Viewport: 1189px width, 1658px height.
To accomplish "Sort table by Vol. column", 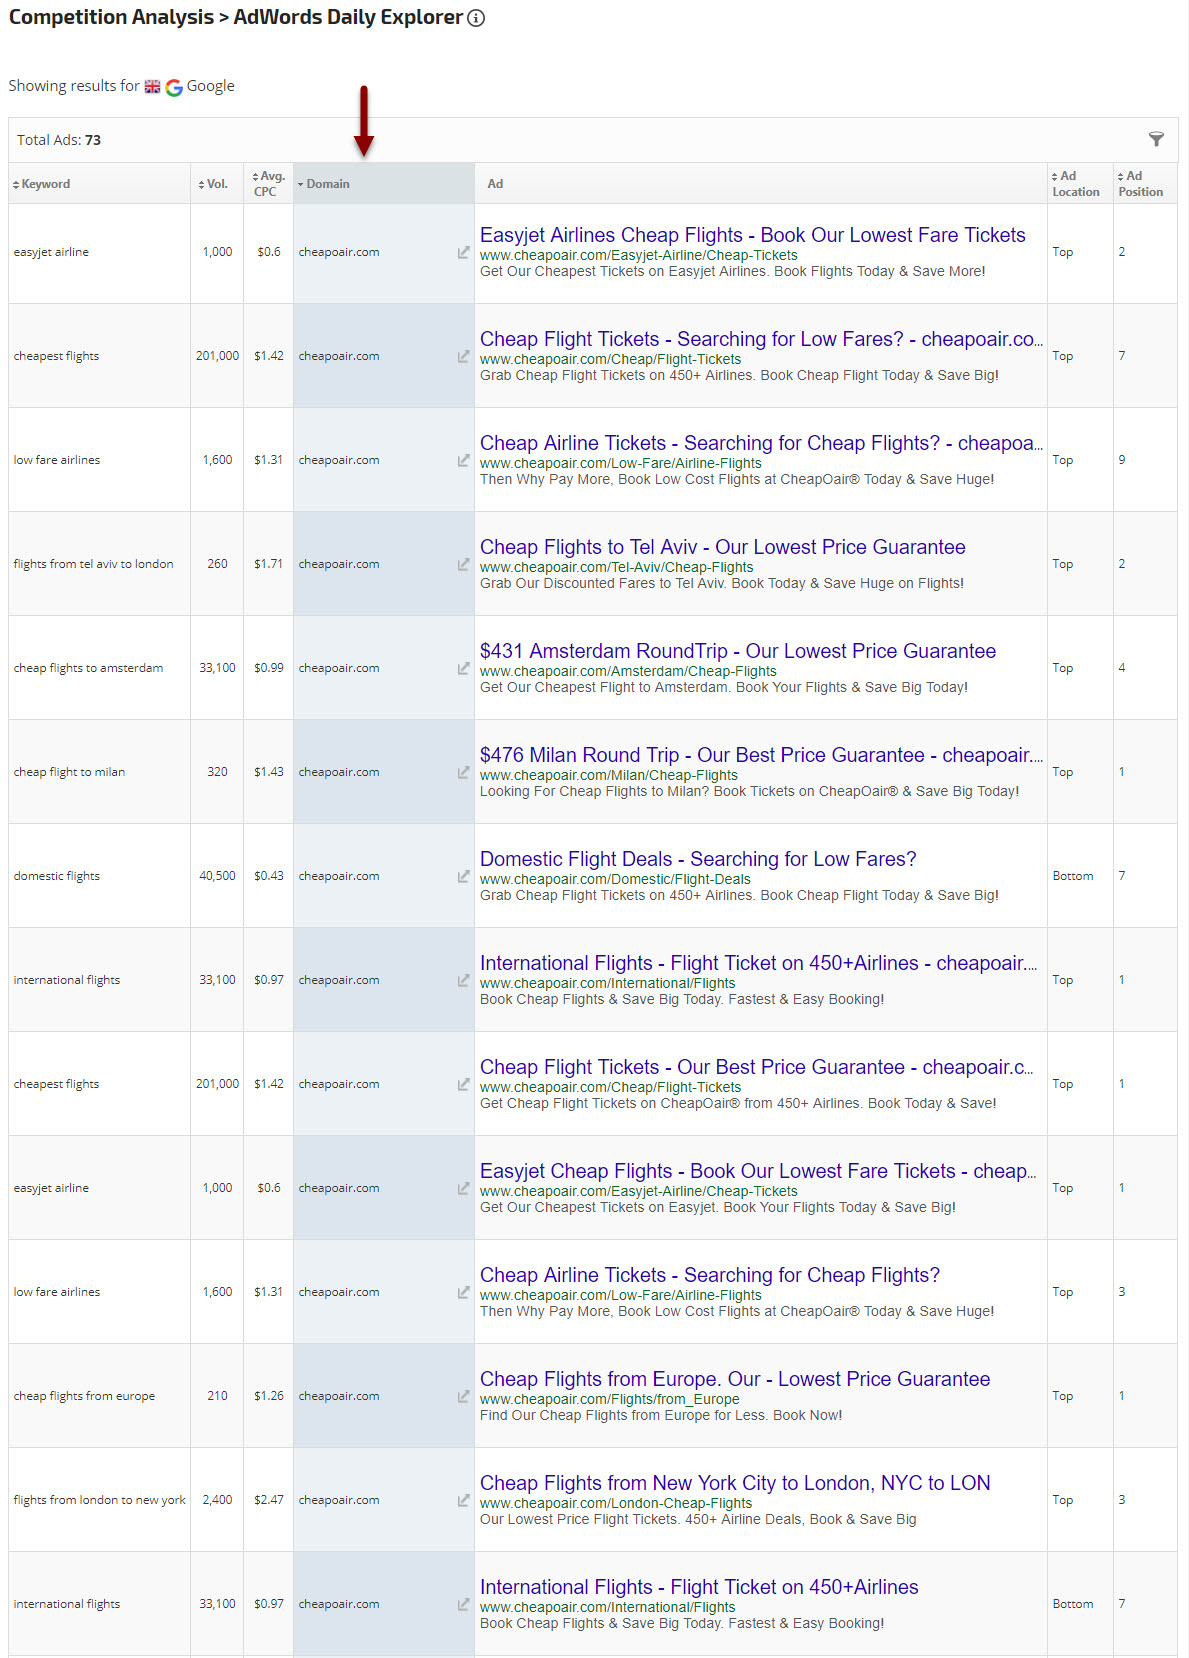I will 213,184.
